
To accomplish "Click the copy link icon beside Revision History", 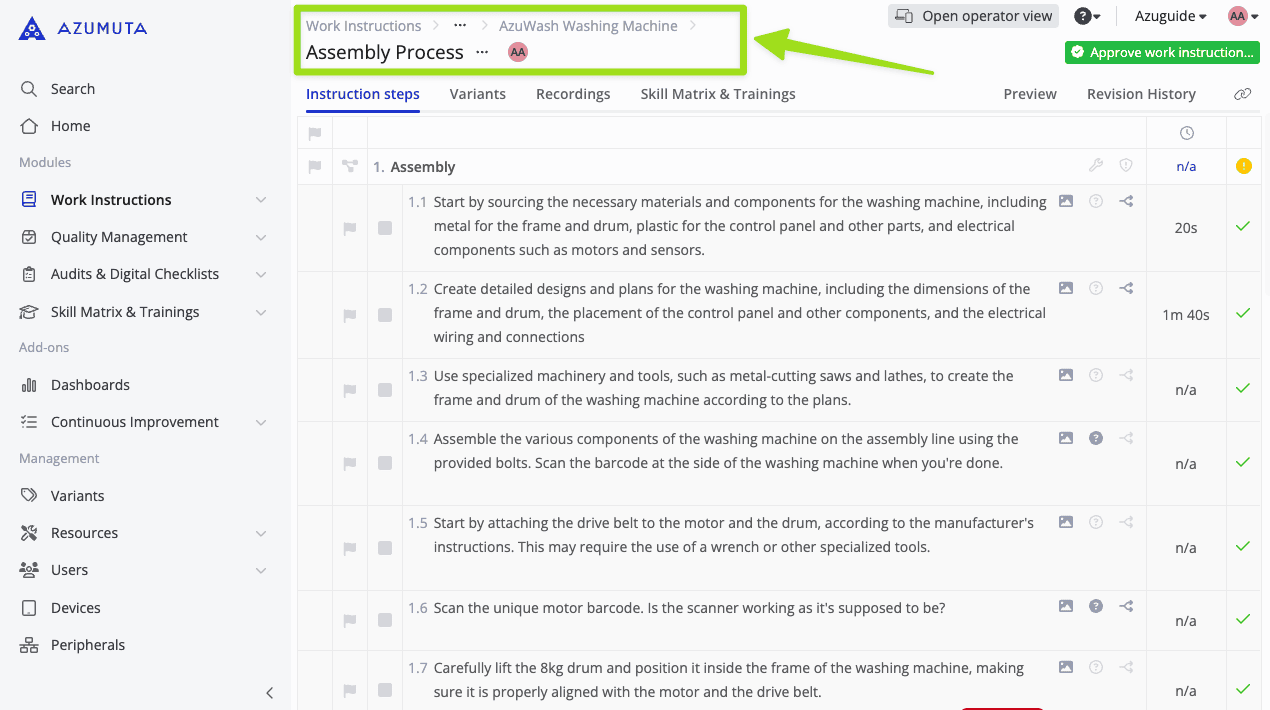I will coord(1243,94).
